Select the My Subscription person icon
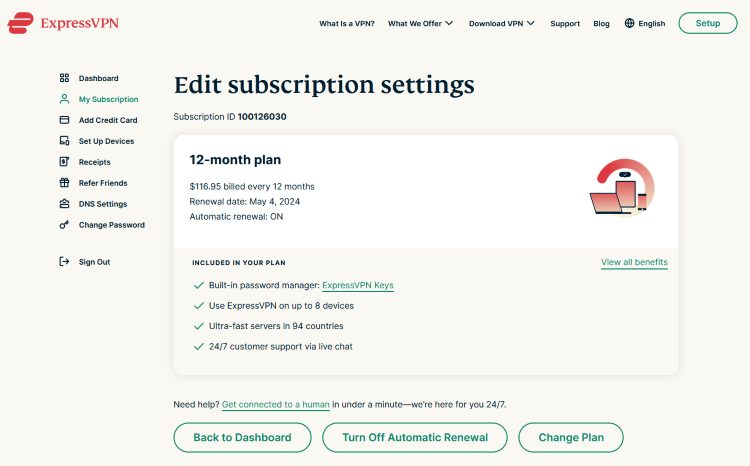The image size is (750, 466). (64, 99)
